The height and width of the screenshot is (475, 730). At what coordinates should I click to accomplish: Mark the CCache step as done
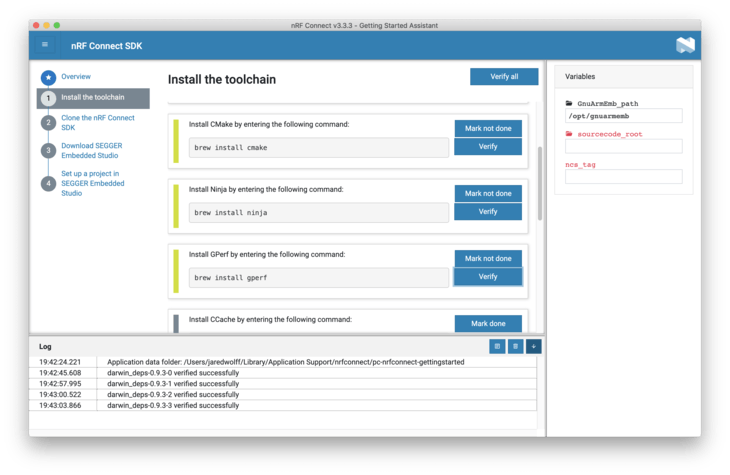tap(488, 323)
